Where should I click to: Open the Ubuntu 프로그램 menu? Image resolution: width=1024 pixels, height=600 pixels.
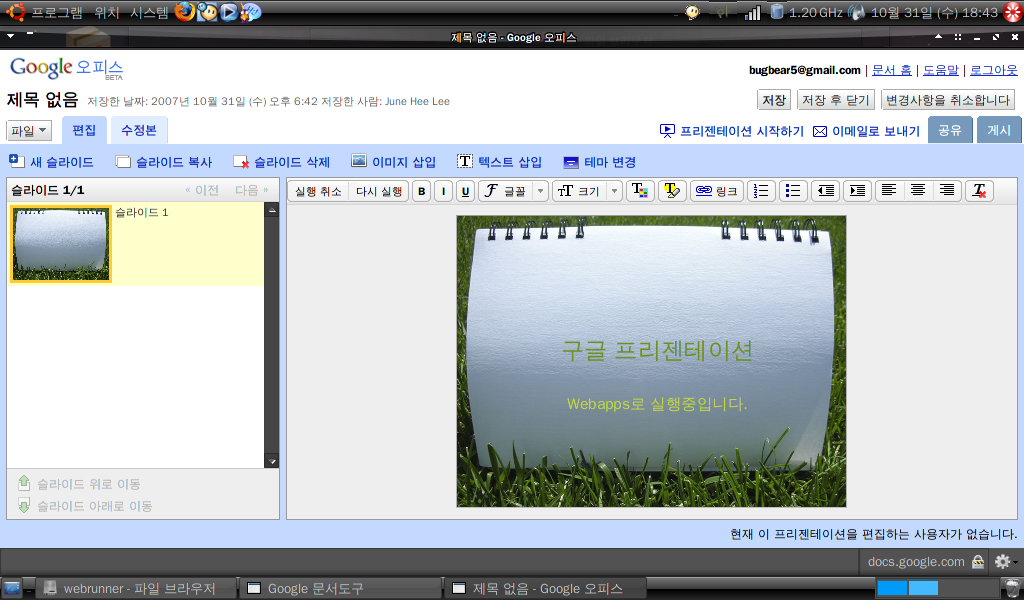pyautogui.click(x=57, y=12)
